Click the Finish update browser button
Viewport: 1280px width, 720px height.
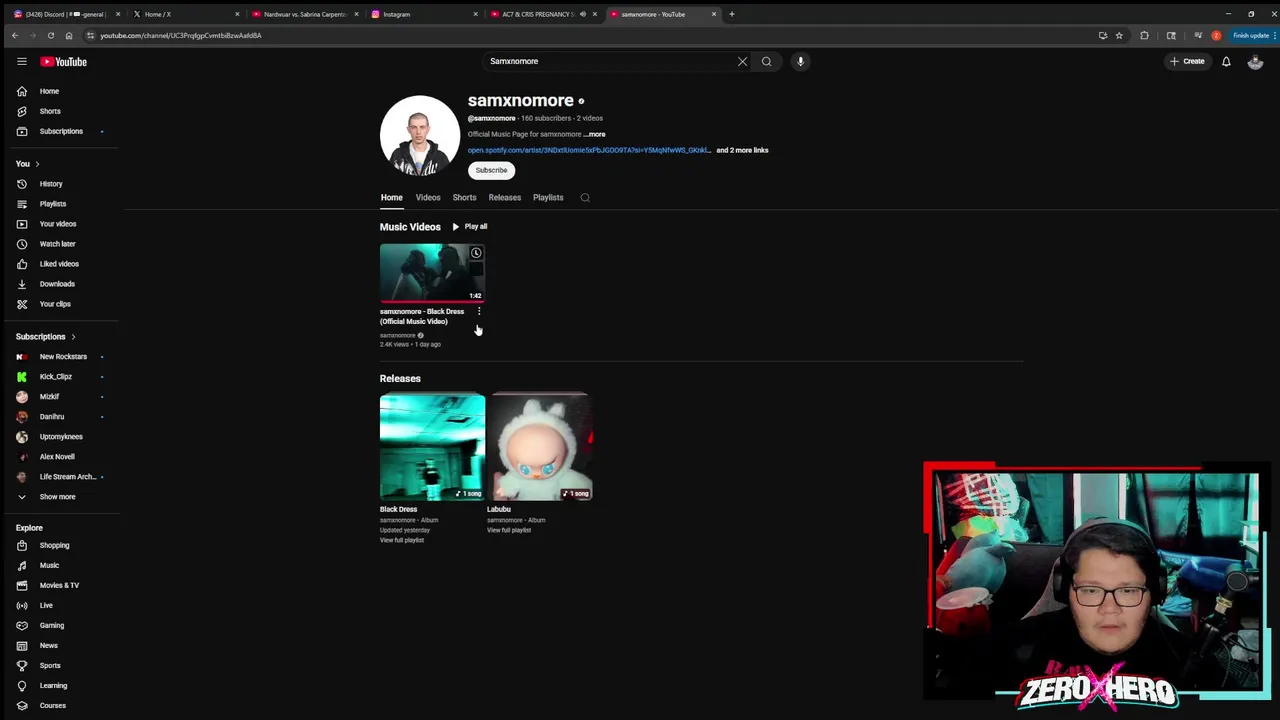coord(1250,35)
